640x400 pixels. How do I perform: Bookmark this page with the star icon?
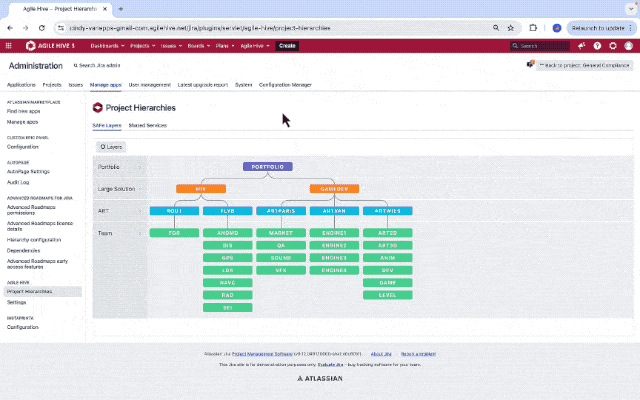(511, 28)
